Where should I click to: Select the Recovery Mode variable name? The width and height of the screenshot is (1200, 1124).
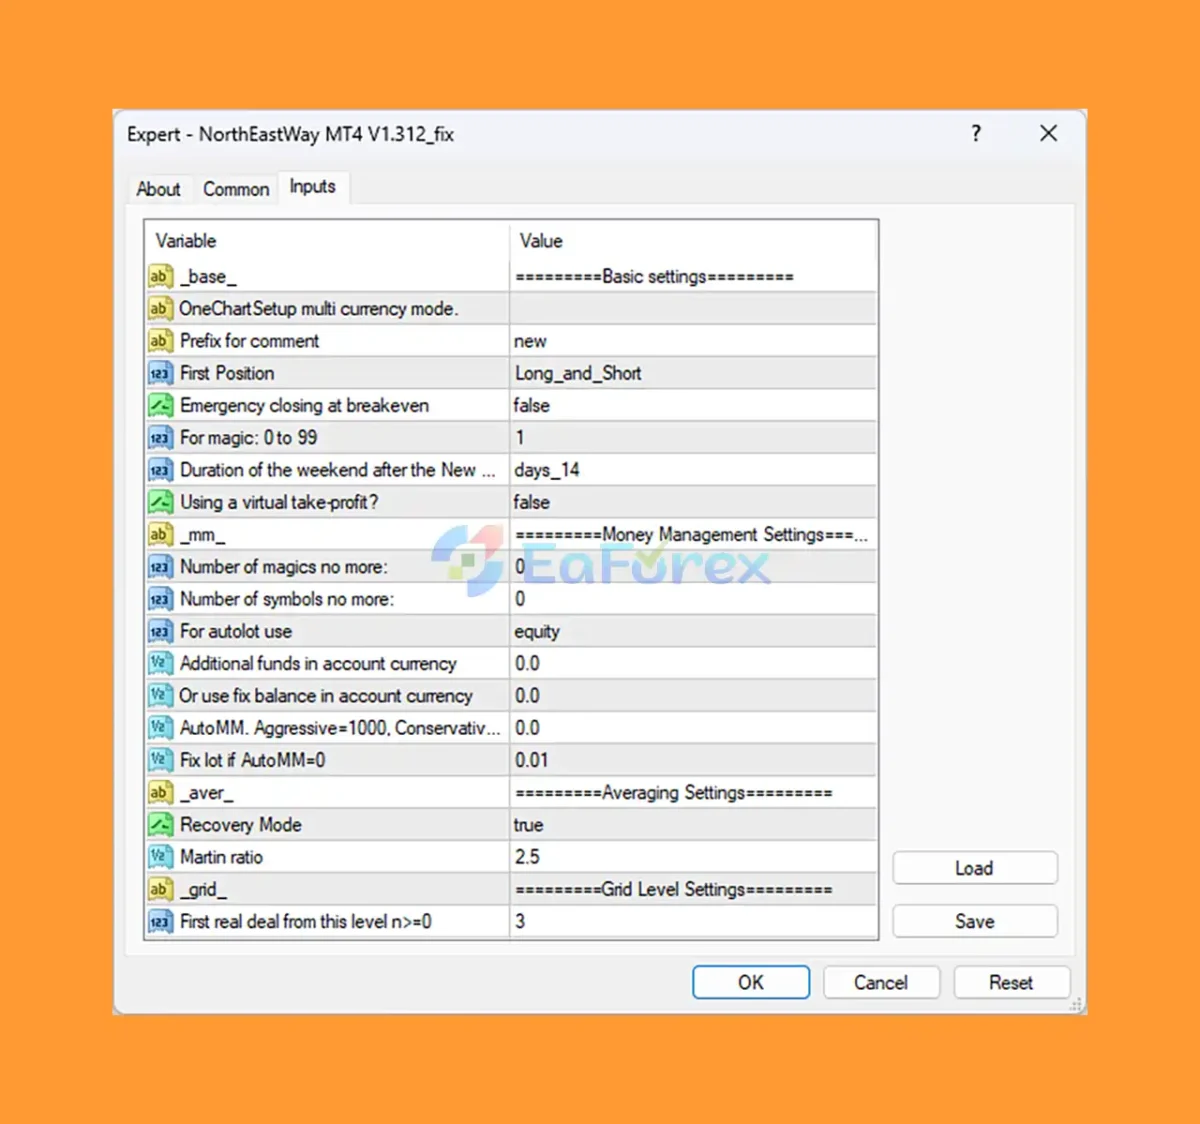click(x=241, y=825)
